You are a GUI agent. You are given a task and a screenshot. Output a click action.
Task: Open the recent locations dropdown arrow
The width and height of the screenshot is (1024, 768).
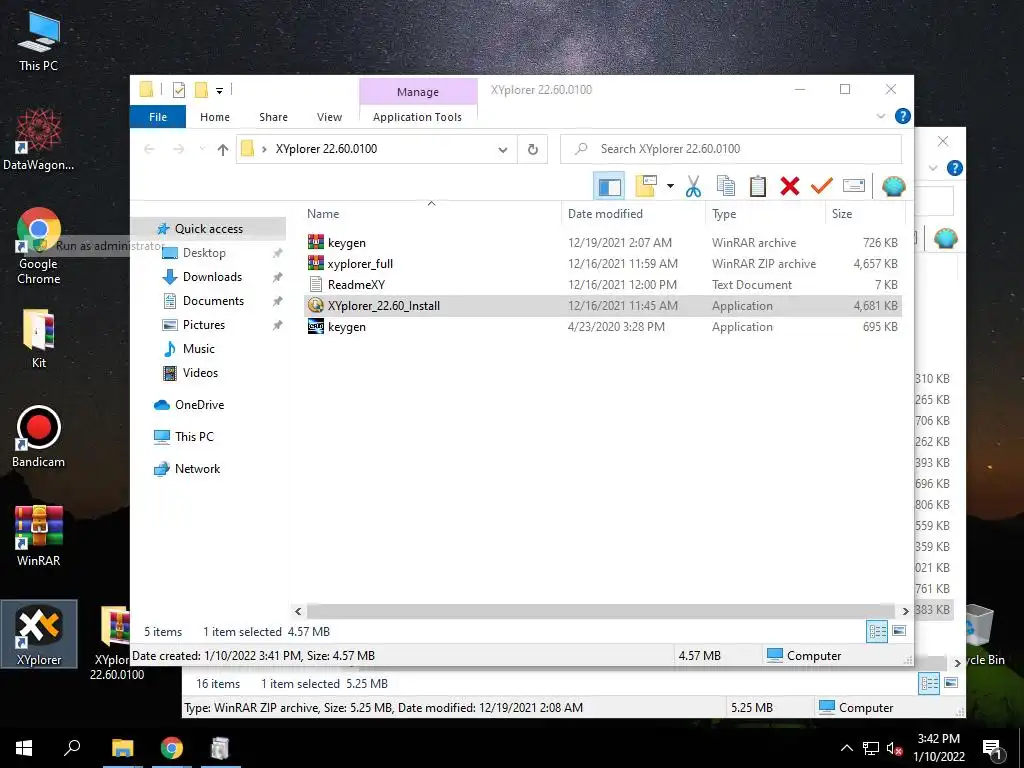click(x=202, y=150)
